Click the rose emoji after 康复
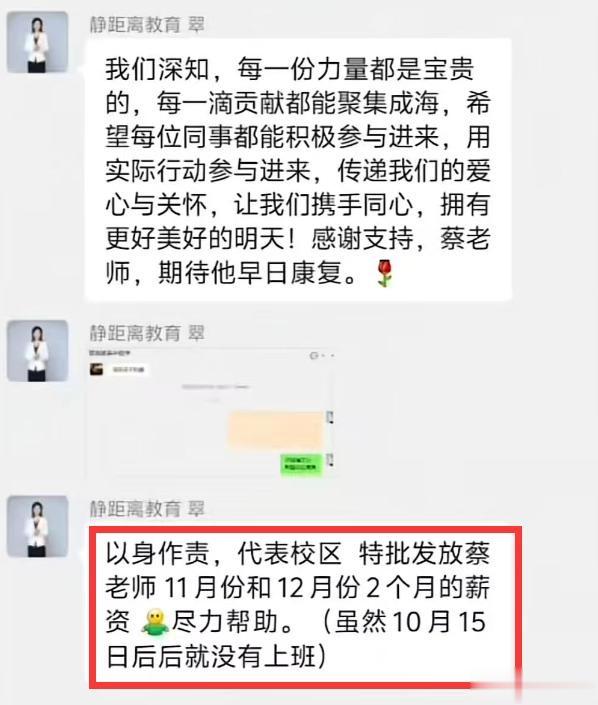The image size is (598, 705). tap(385, 273)
